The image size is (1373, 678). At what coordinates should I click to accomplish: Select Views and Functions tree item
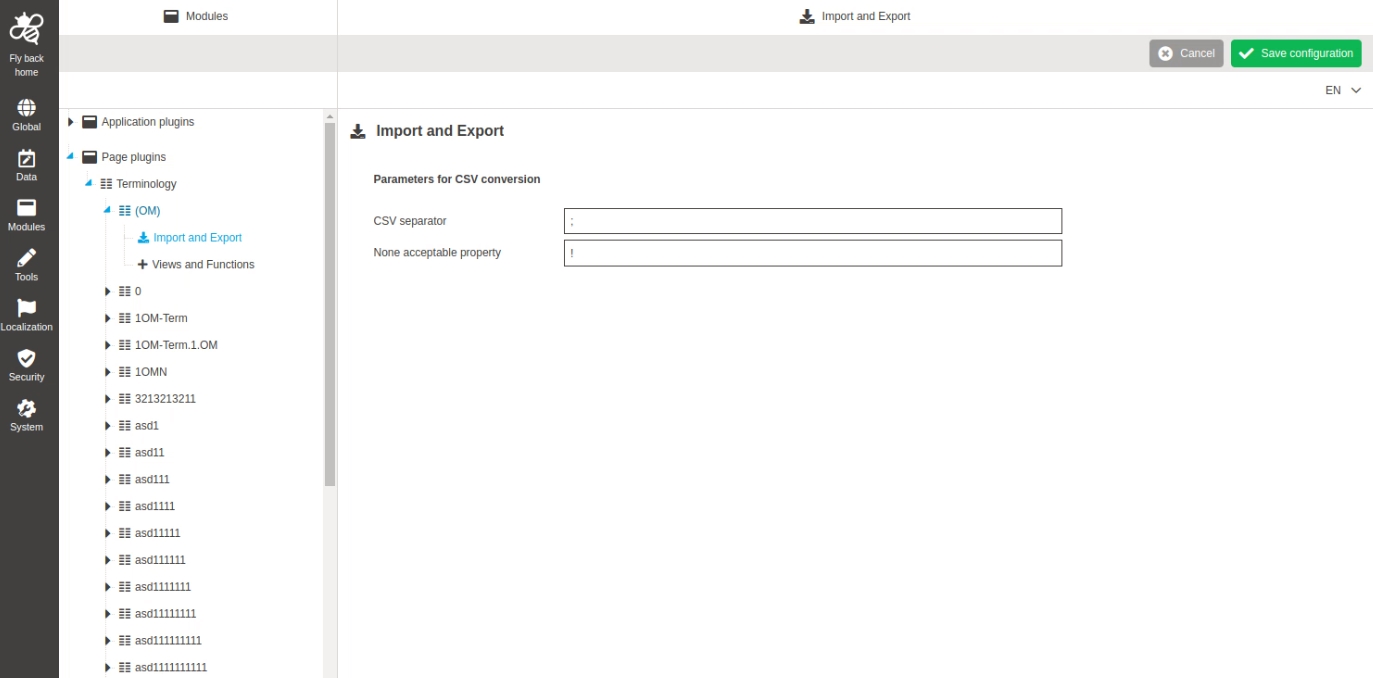pos(203,264)
